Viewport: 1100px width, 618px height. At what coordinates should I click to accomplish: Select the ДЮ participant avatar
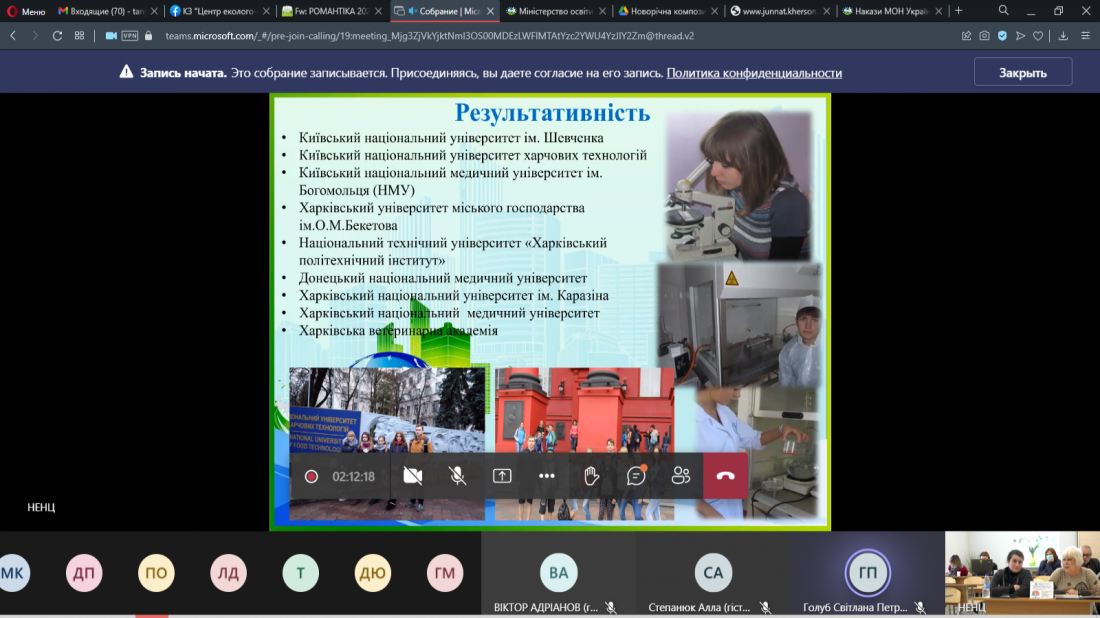[x=373, y=573]
